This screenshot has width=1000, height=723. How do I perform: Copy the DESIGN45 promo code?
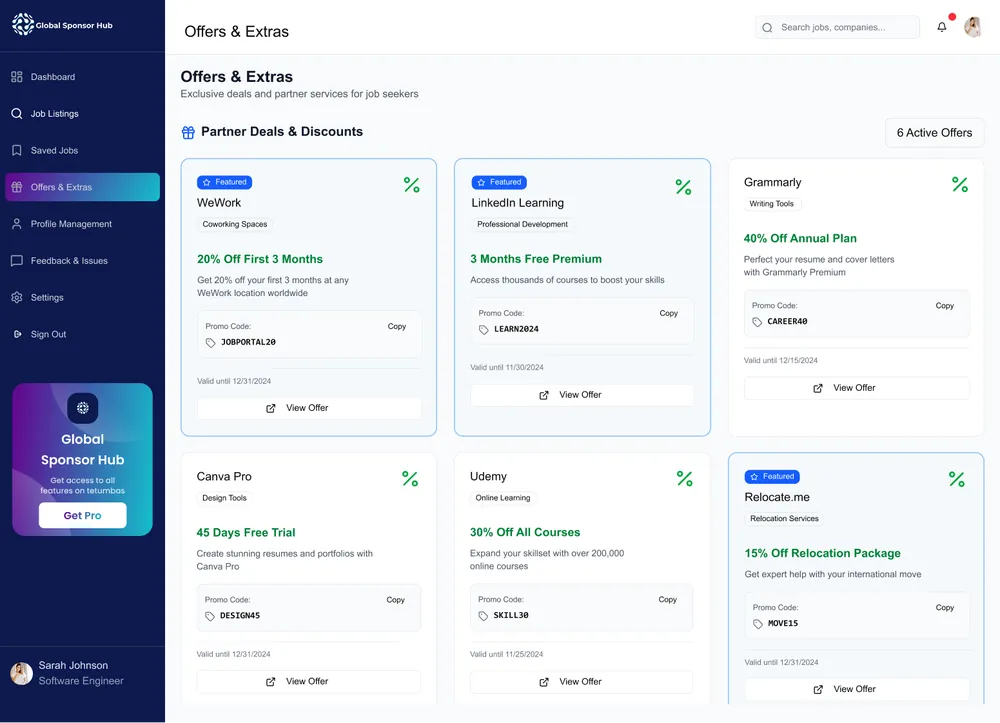pos(395,600)
